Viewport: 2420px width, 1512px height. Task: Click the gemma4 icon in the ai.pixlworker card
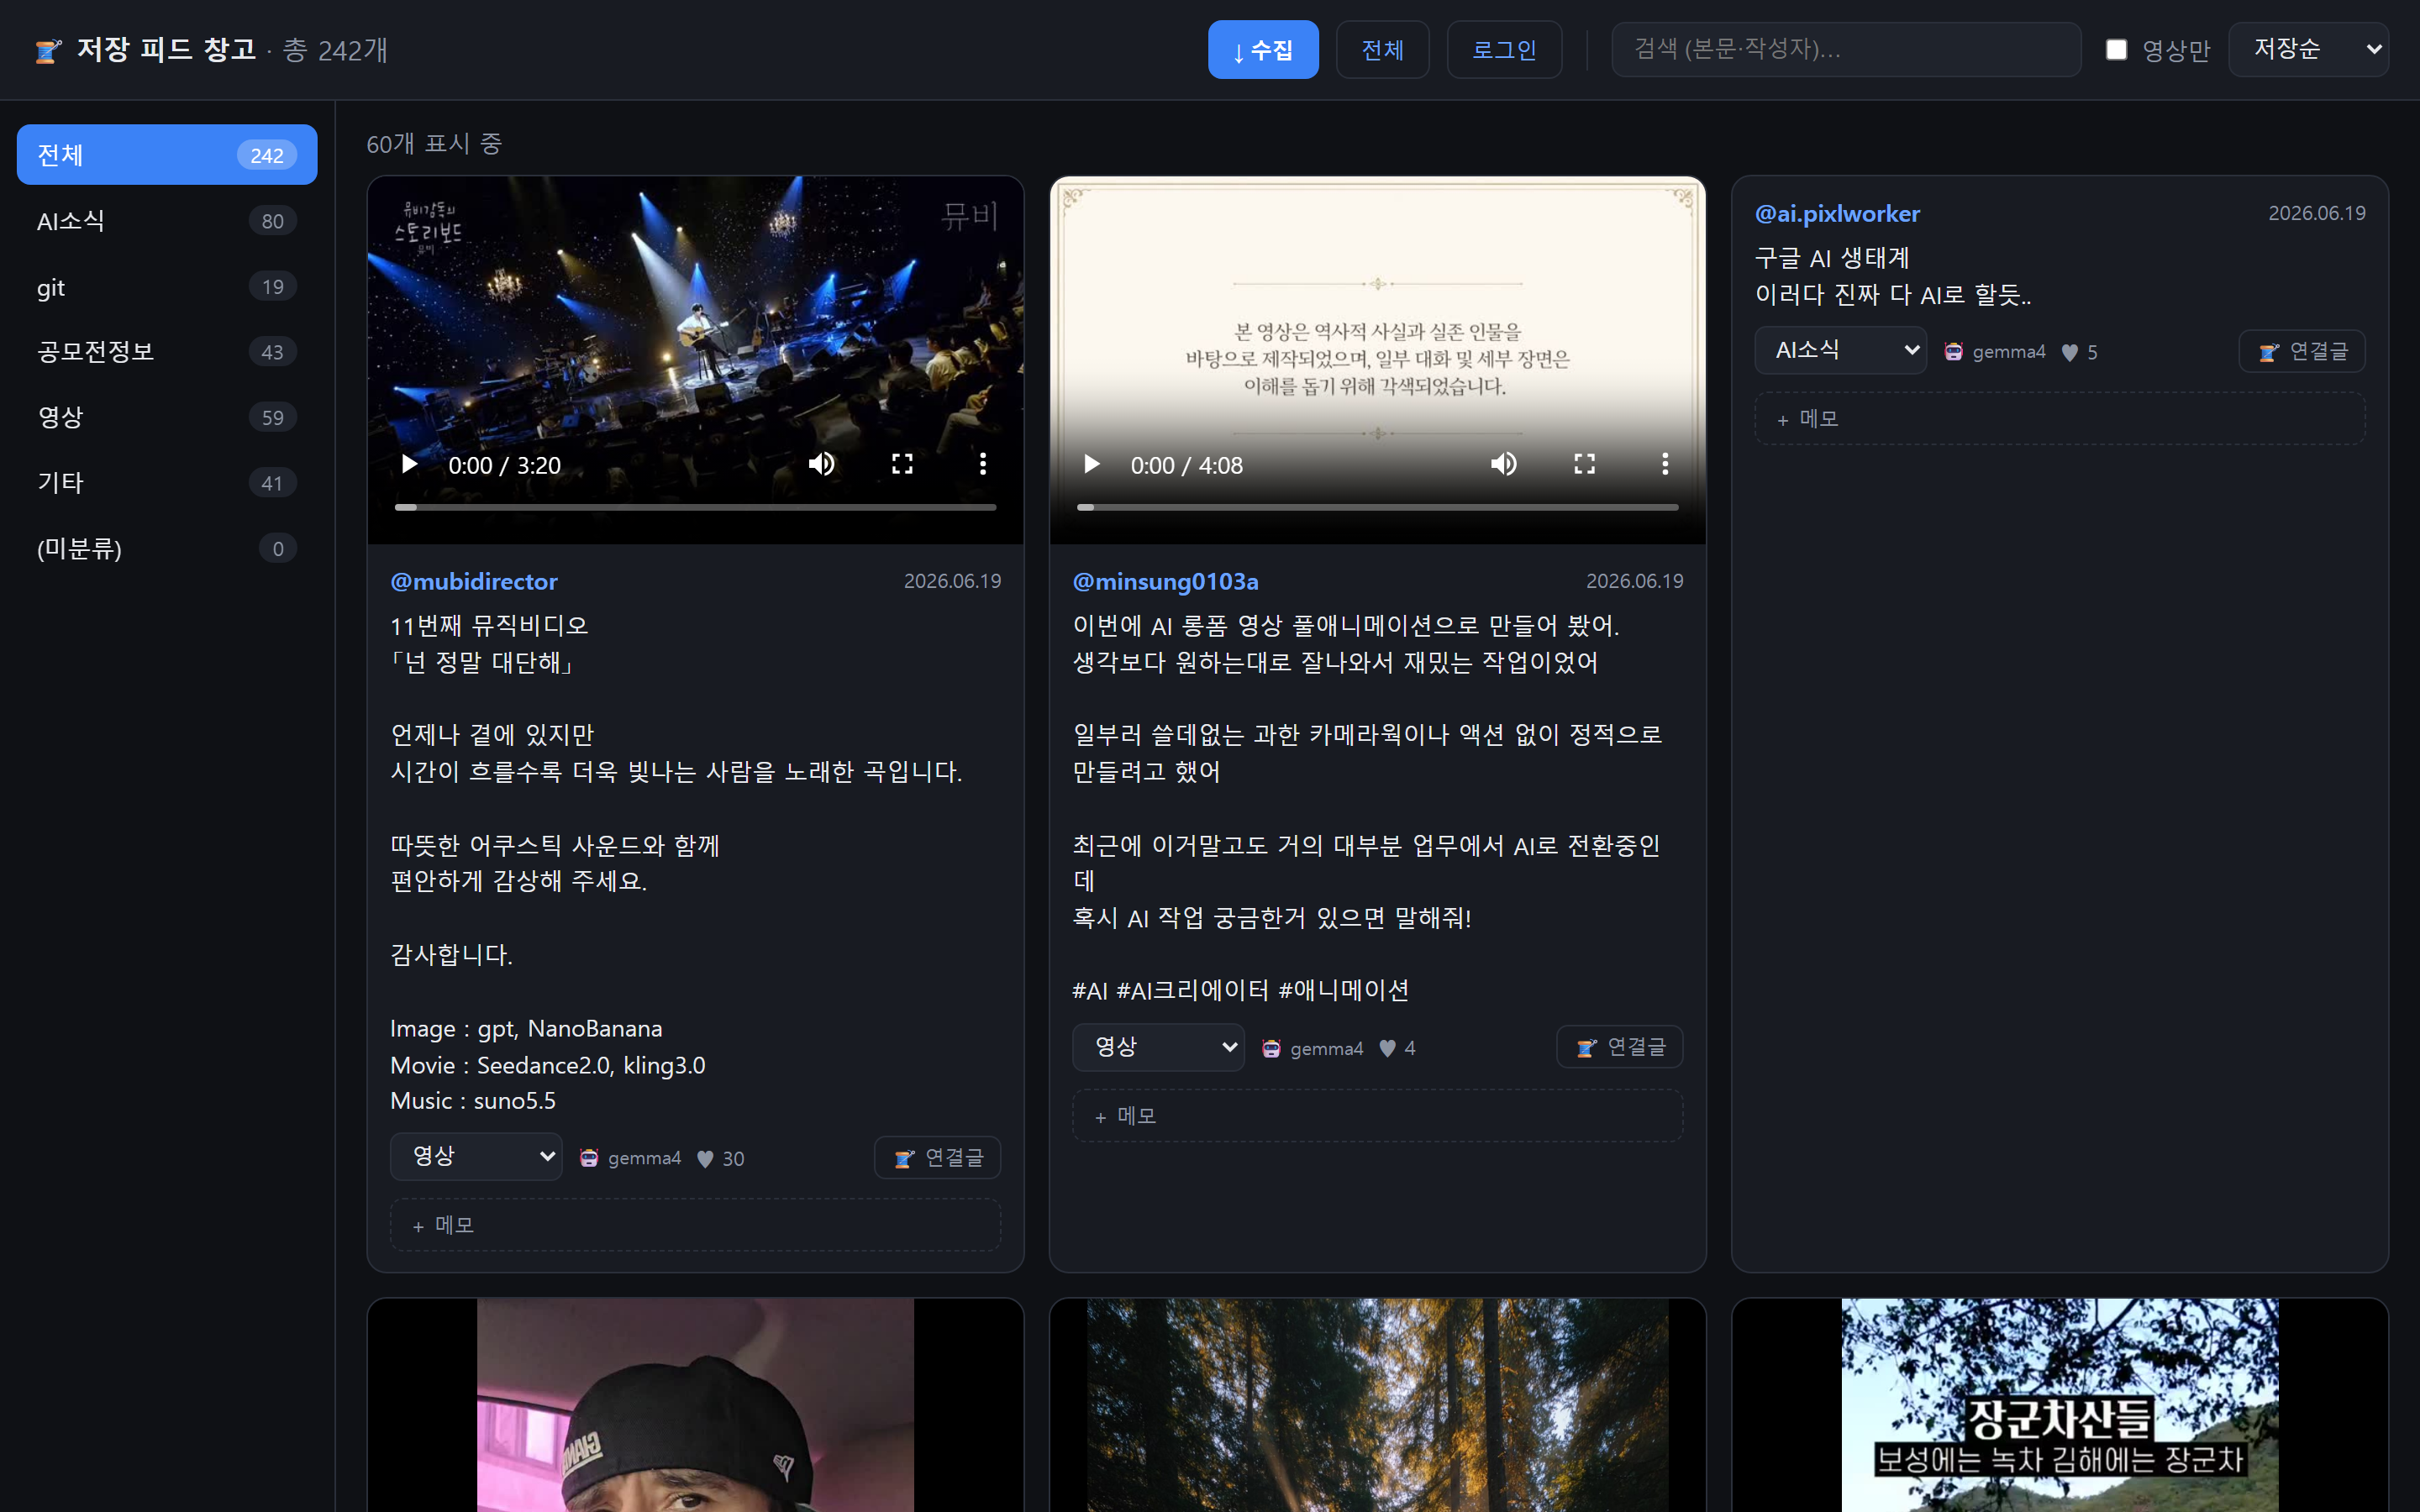pos(1953,352)
